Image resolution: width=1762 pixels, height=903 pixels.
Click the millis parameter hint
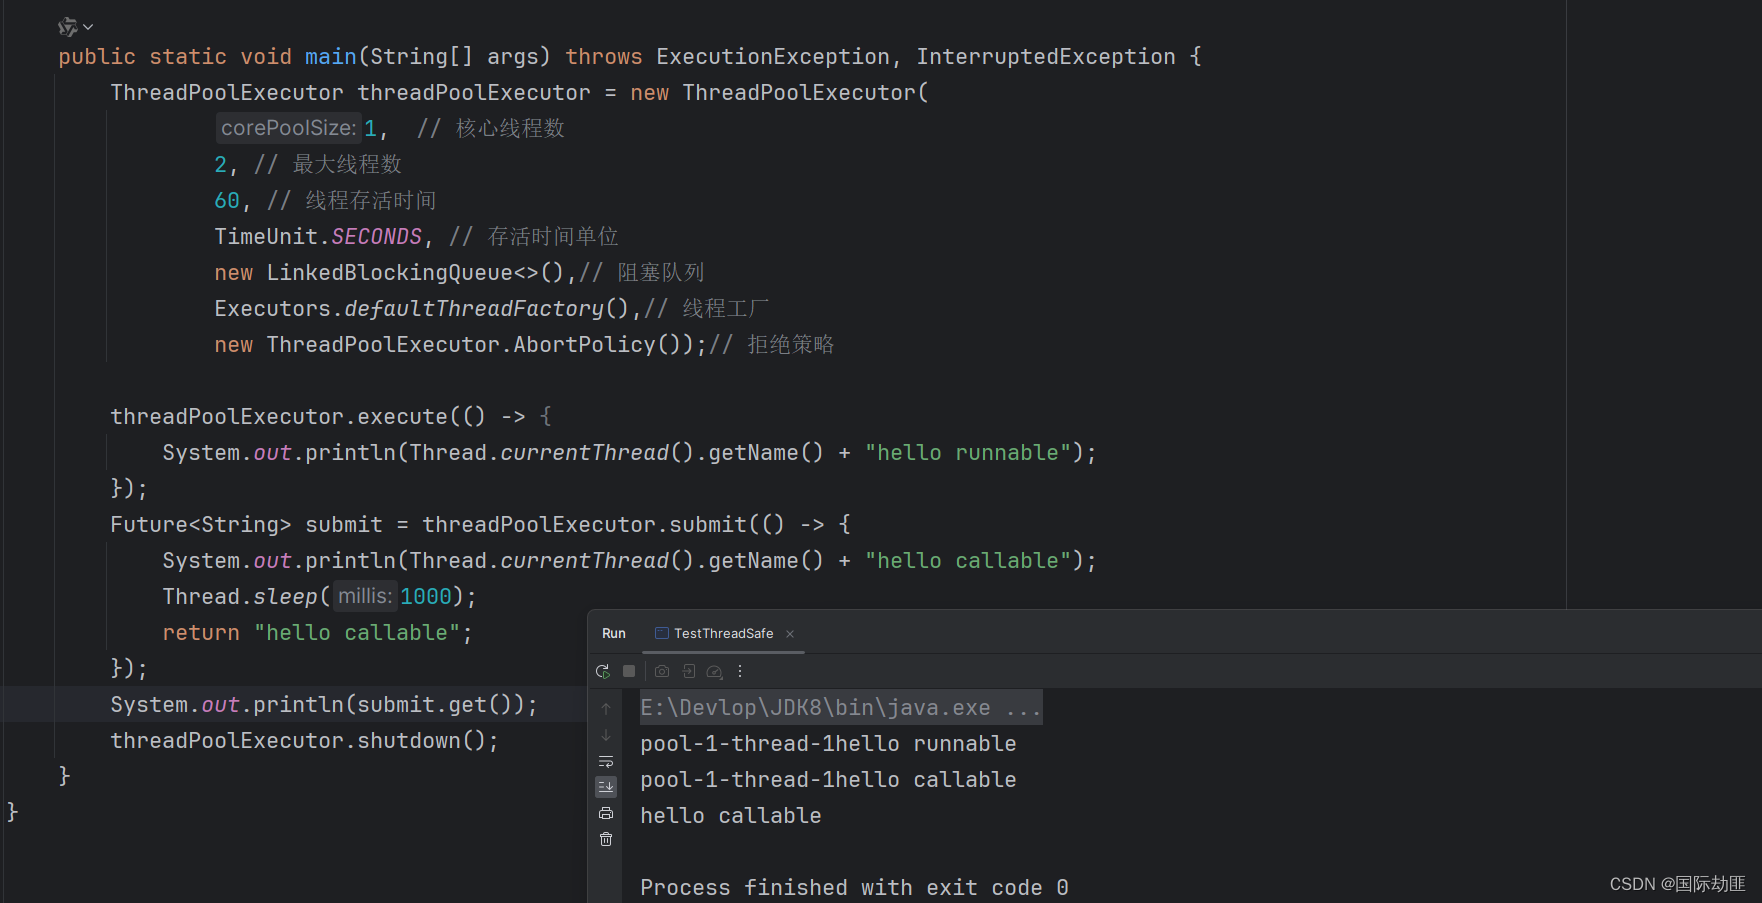[x=365, y=596]
